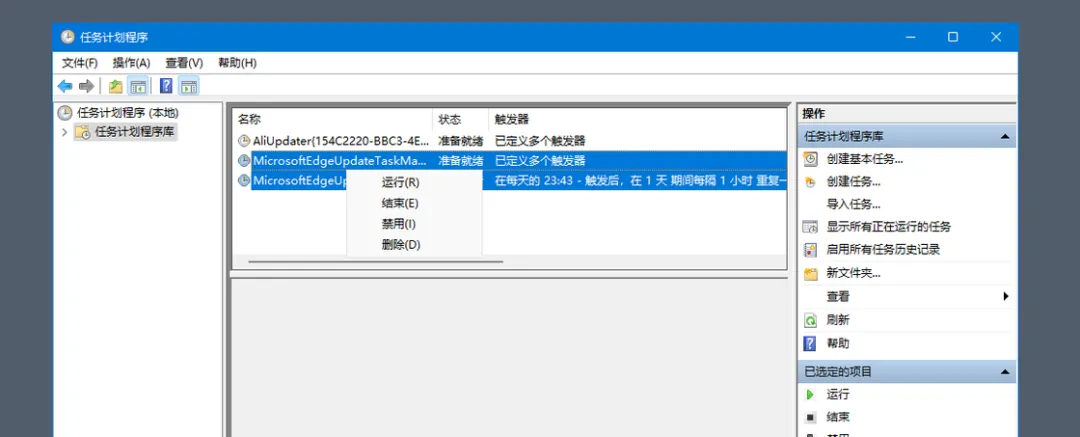Click the clock icon of the AliUpdater task
The width and height of the screenshot is (1080, 437).
(244, 141)
